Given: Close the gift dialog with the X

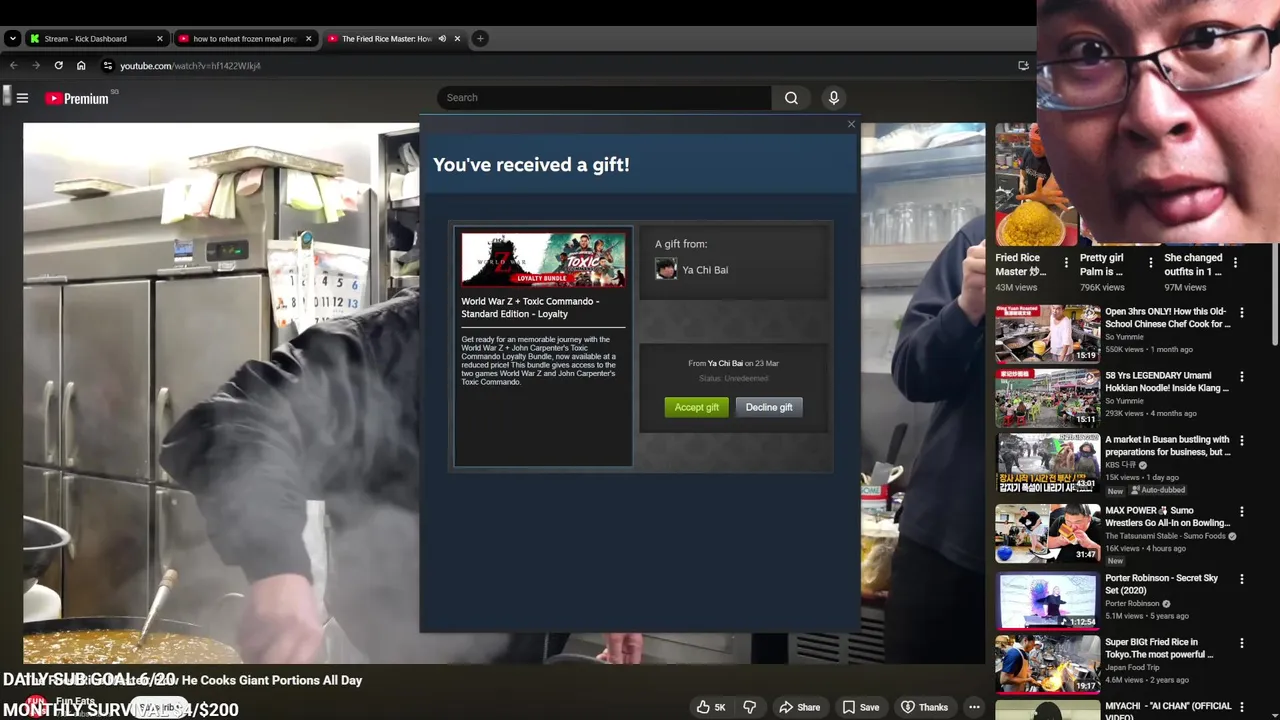Looking at the screenshot, I should pyautogui.click(x=851, y=124).
